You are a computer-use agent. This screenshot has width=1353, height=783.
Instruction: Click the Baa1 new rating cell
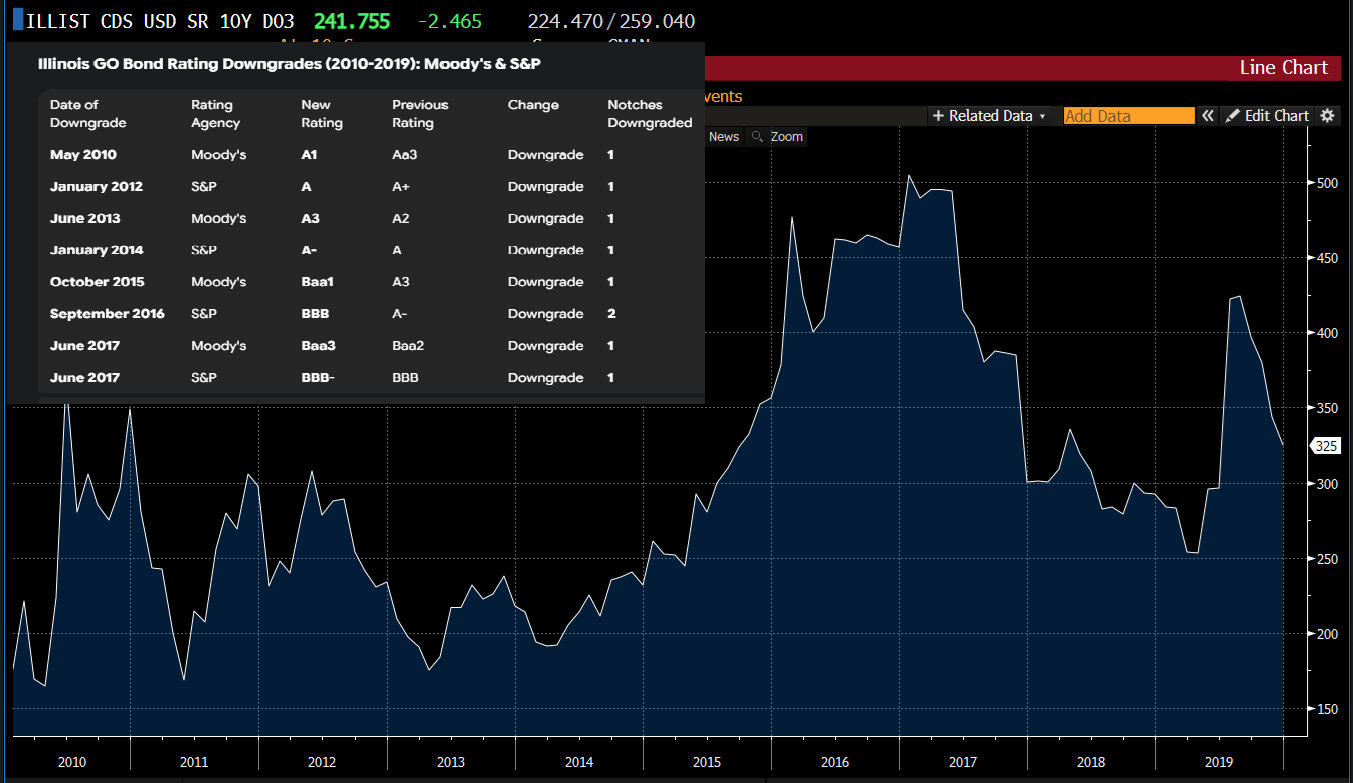317,283
